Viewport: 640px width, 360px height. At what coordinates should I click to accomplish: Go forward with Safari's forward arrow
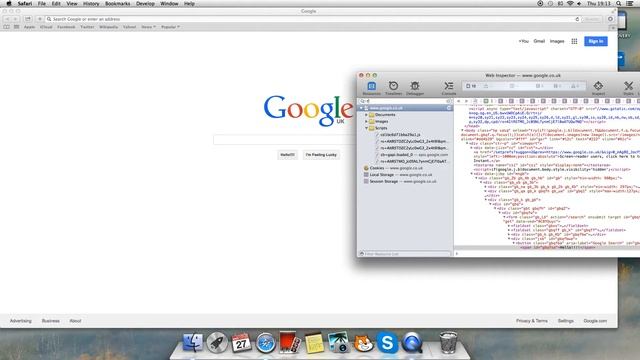[16, 19]
